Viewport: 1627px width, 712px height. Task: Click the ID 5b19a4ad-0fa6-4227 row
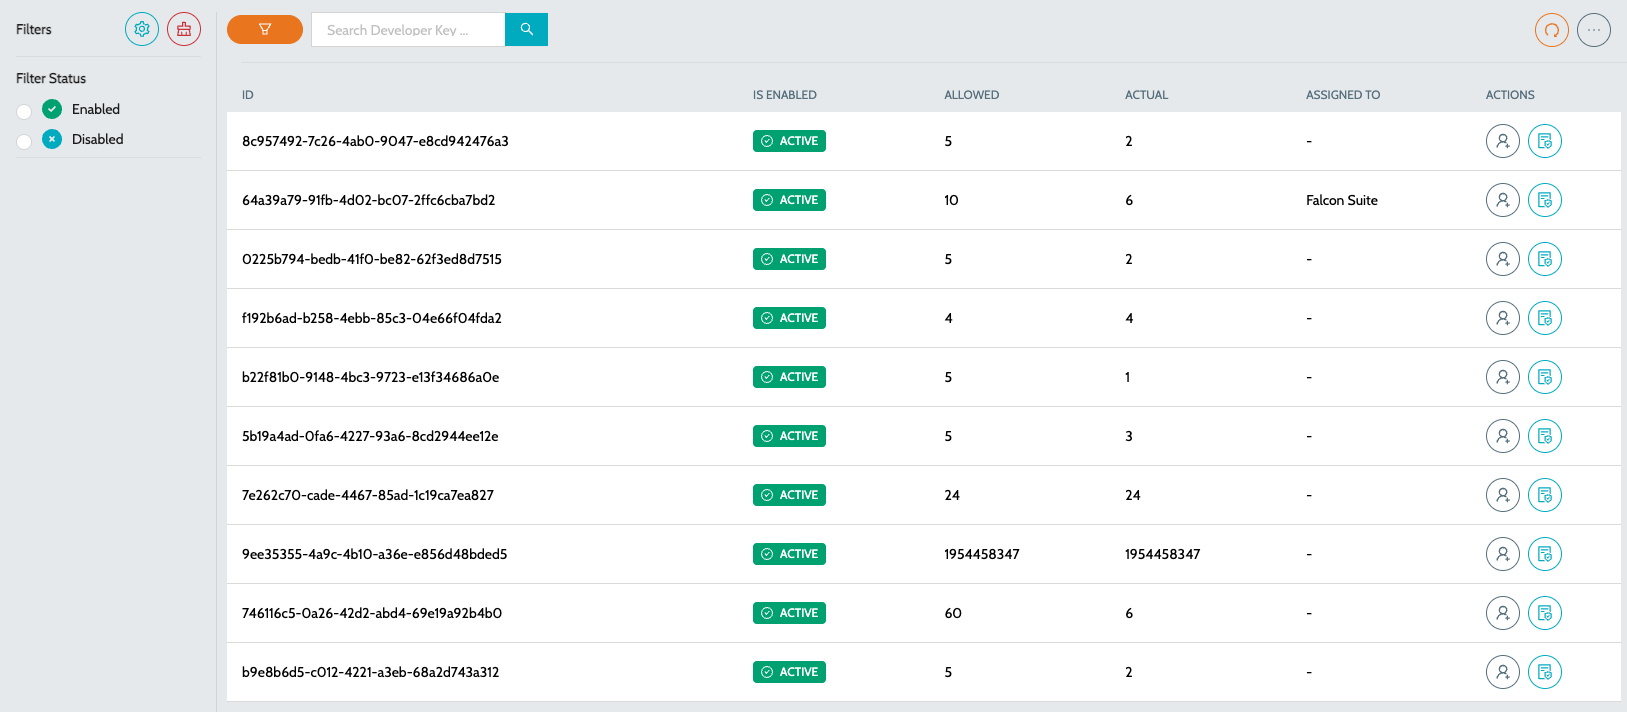370,436
